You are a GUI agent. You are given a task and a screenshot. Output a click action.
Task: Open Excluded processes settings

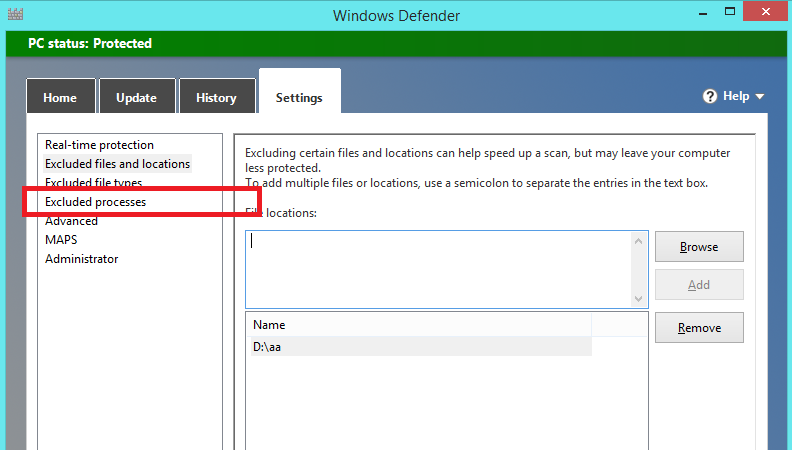(95, 202)
